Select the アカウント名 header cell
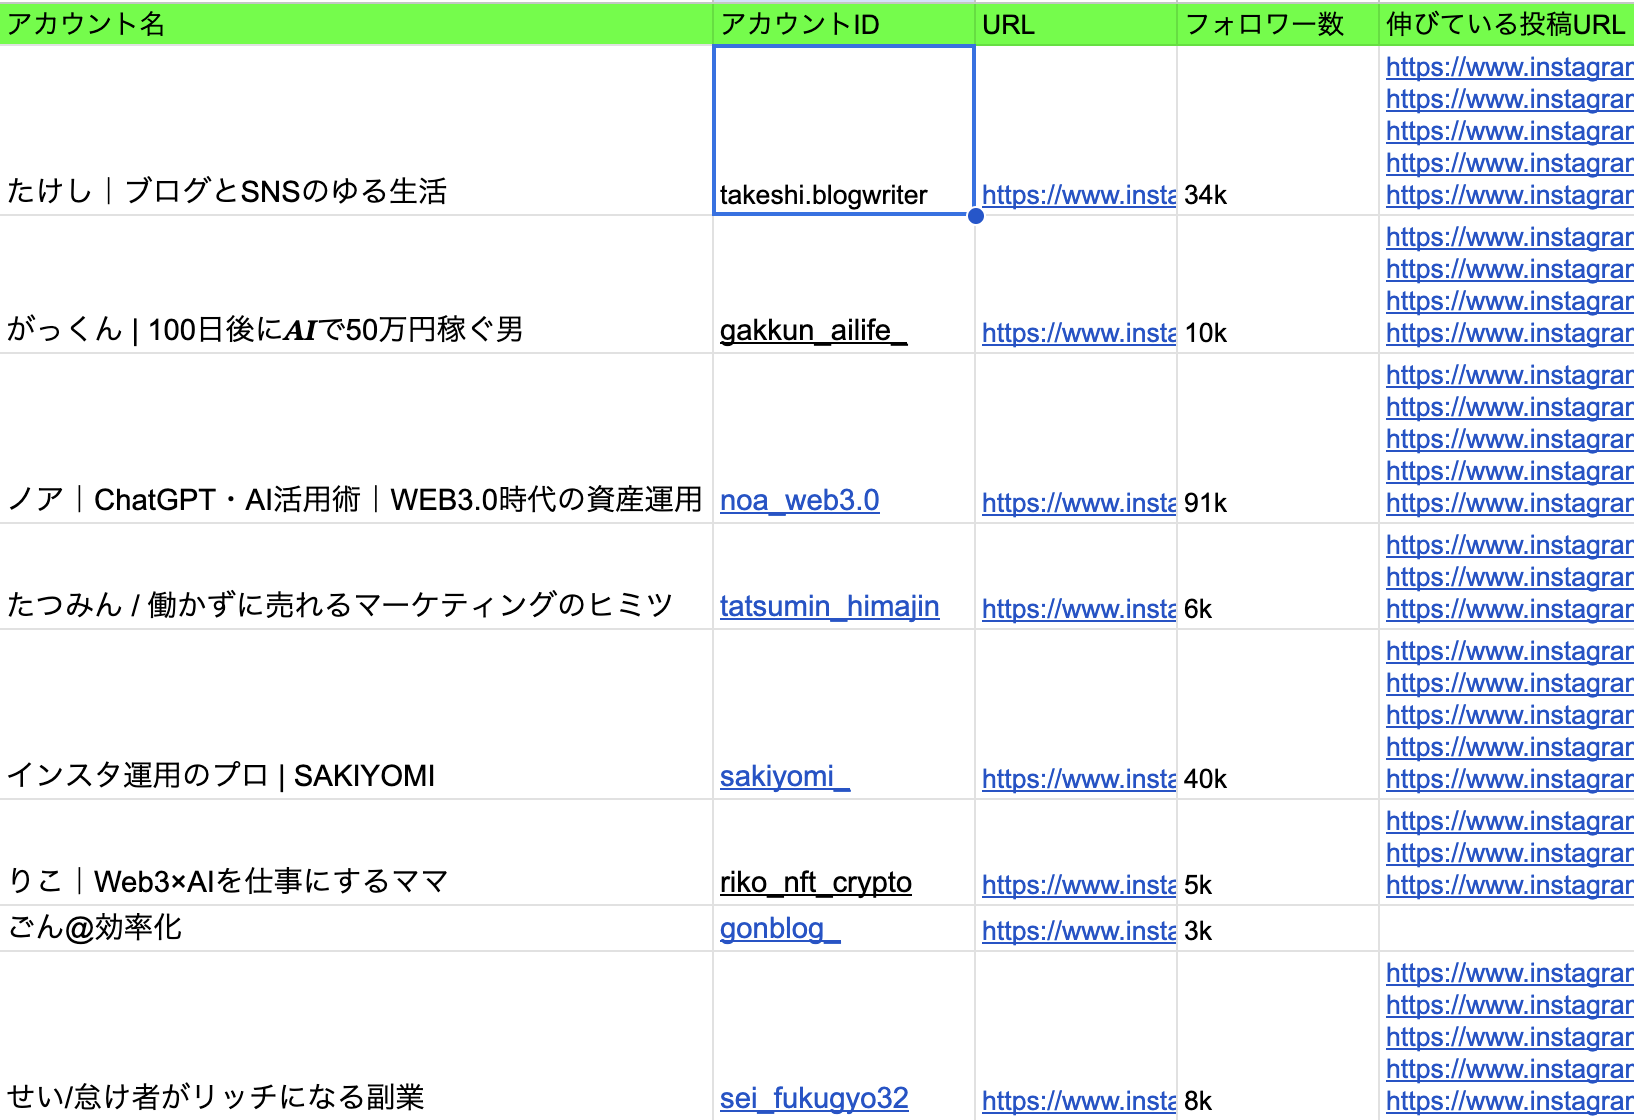Viewport: 1634px width, 1120px height. point(356,24)
